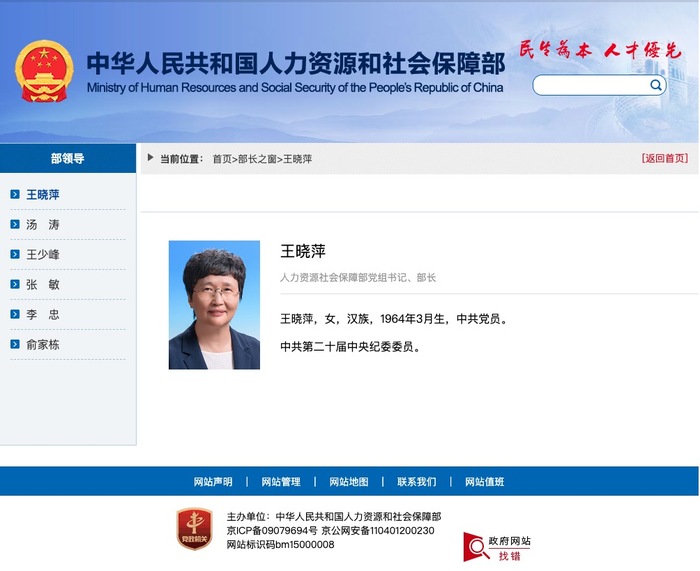This screenshot has height=571, width=700.
Task: Click the Chinese ministry name header title
Action: (296, 63)
